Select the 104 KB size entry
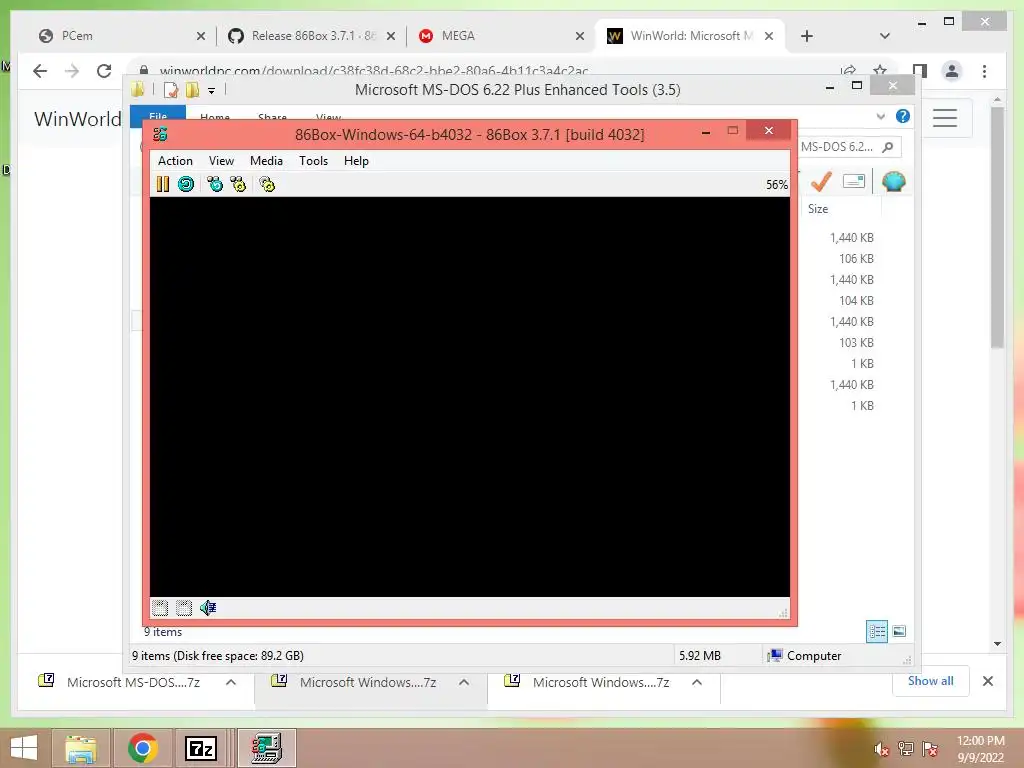Screen dimensions: 1024x768 point(856,300)
